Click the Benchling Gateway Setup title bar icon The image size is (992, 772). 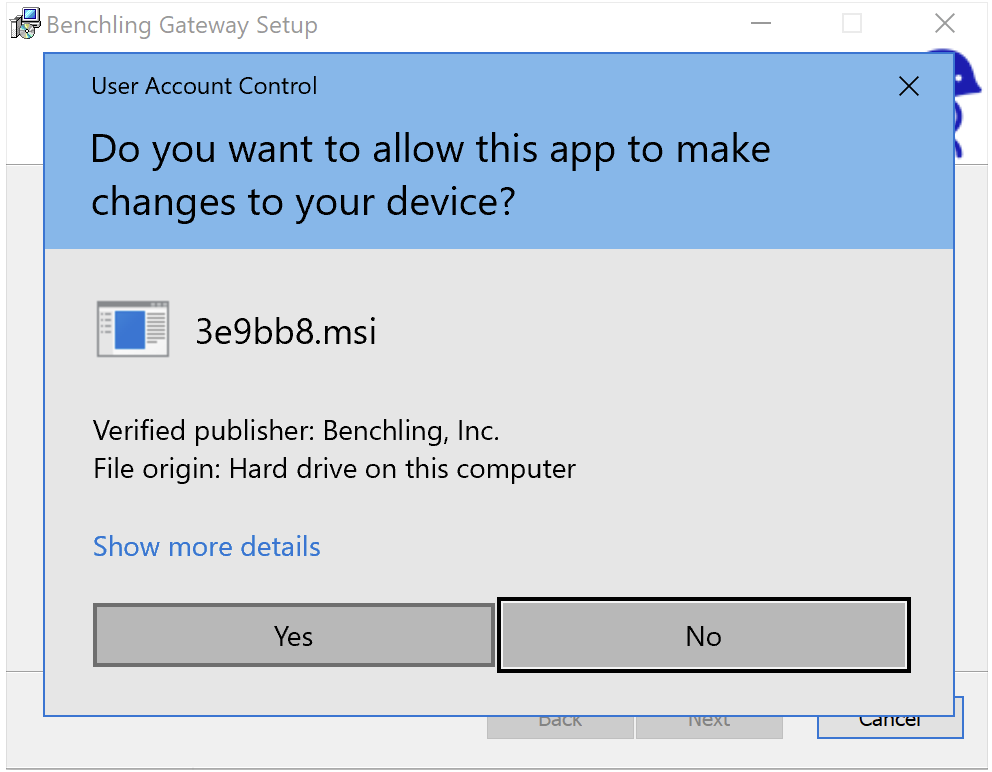coord(25,24)
